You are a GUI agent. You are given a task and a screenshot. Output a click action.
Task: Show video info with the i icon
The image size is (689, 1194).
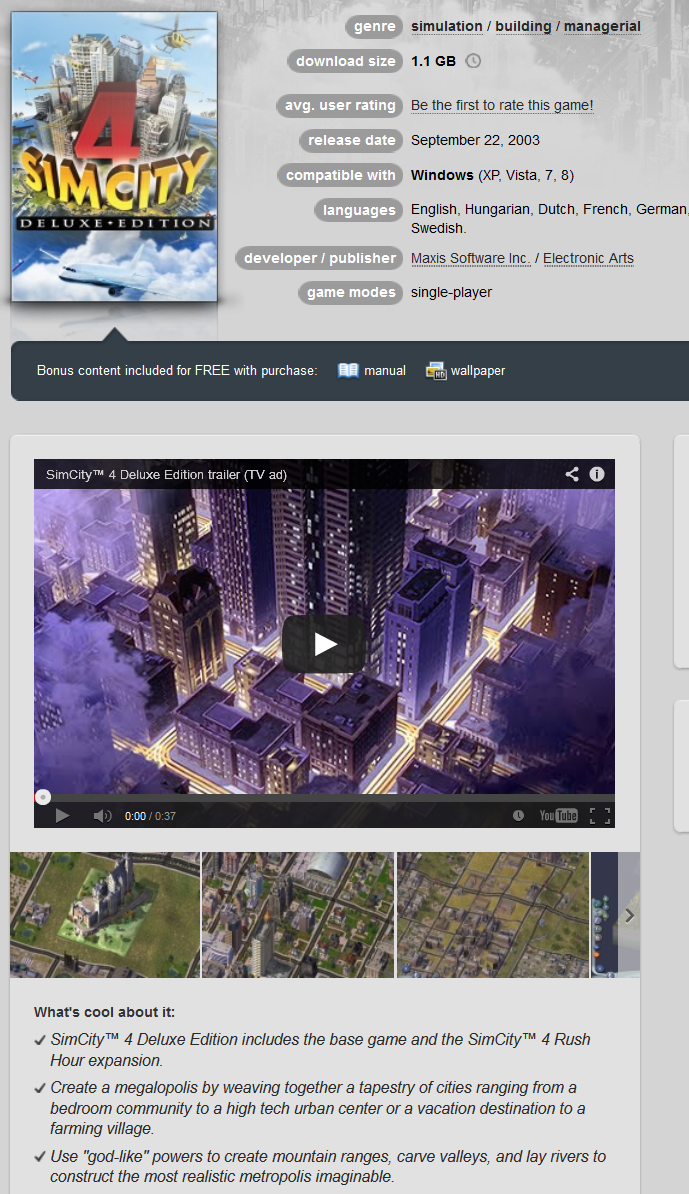pyautogui.click(x=597, y=474)
